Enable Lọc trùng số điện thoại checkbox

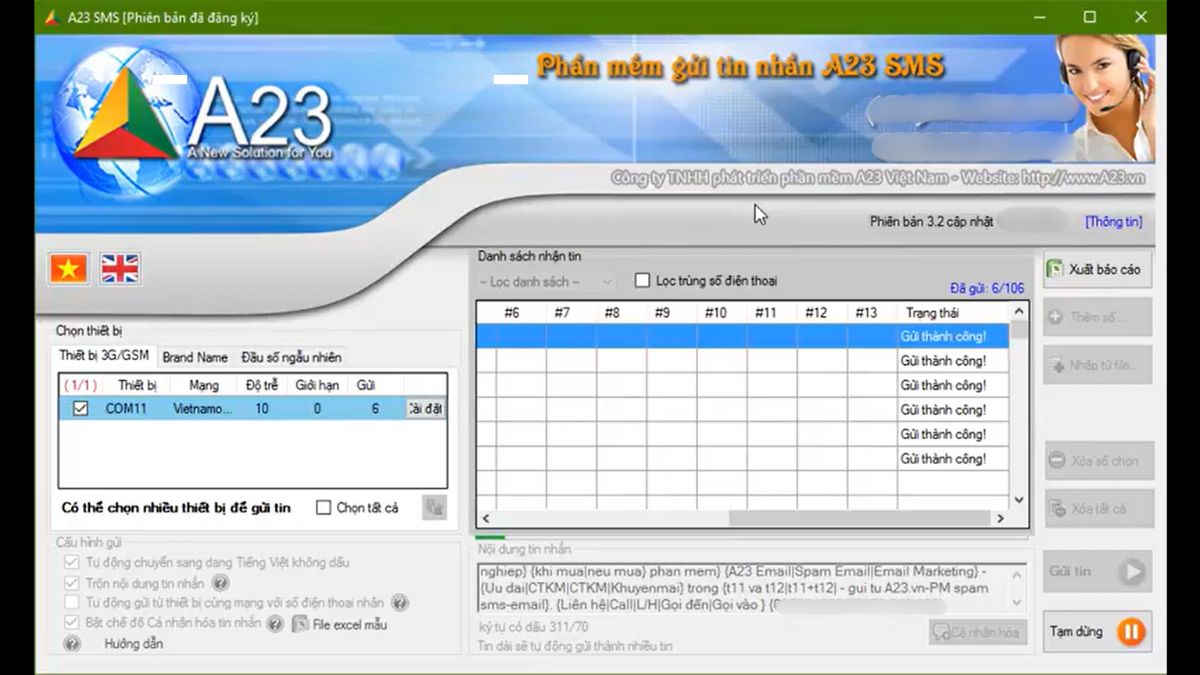(x=642, y=281)
